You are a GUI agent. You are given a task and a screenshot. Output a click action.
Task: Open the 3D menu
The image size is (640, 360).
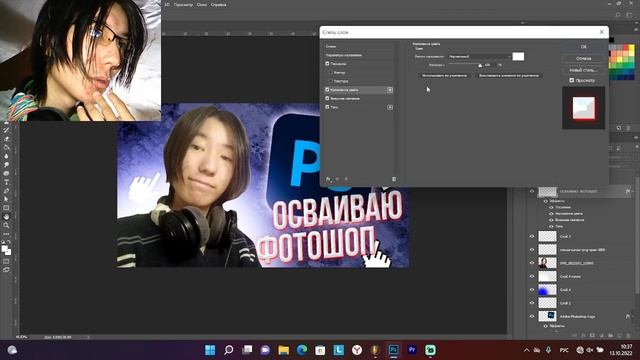(167, 5)
